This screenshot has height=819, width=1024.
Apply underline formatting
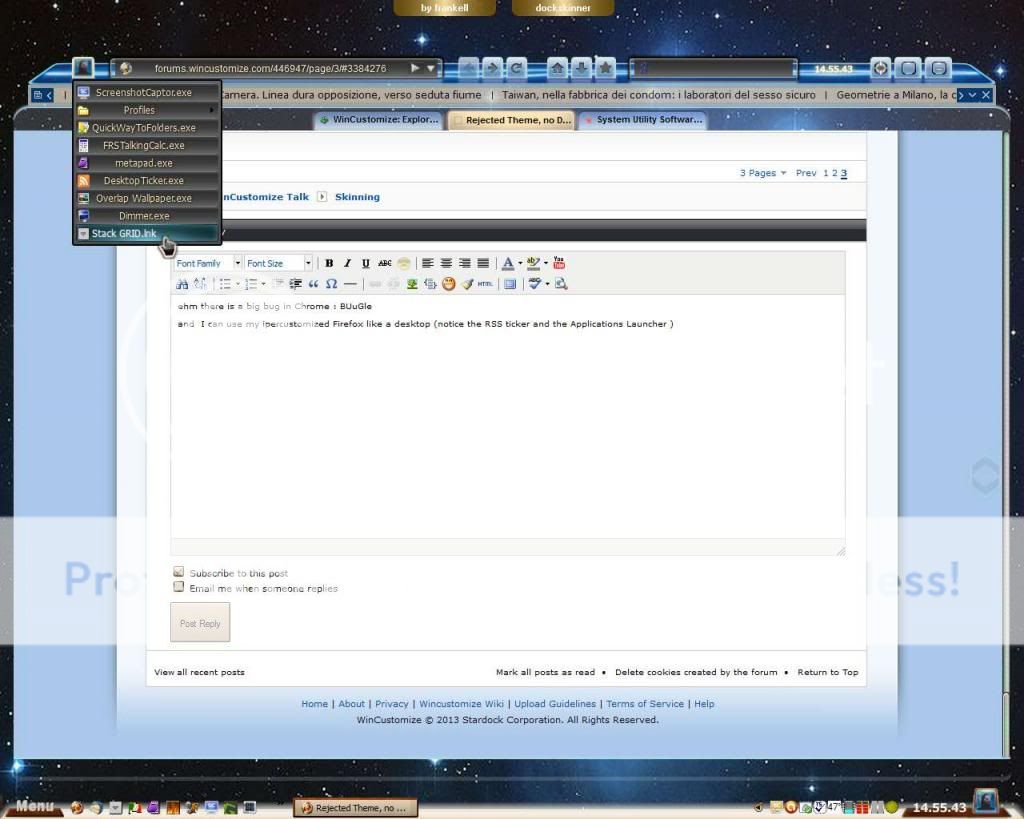point(366,263)
